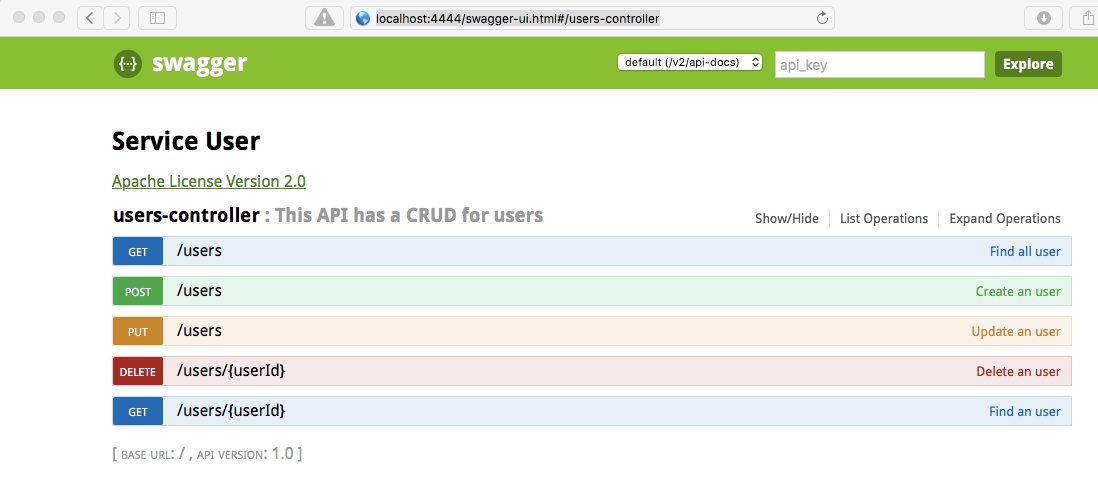
Task: Click 'This API has a CRUD for users' text
Action: (x=409, y=215)
